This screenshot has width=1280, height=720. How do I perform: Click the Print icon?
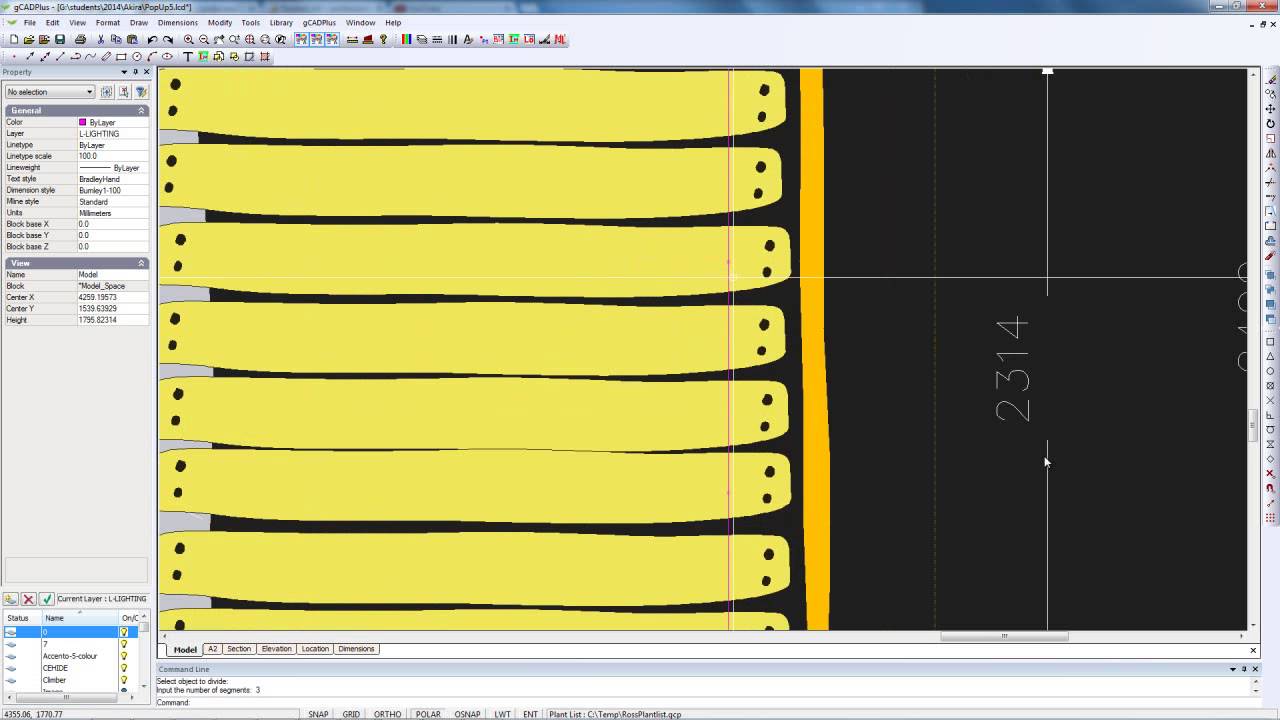(80, 40)
